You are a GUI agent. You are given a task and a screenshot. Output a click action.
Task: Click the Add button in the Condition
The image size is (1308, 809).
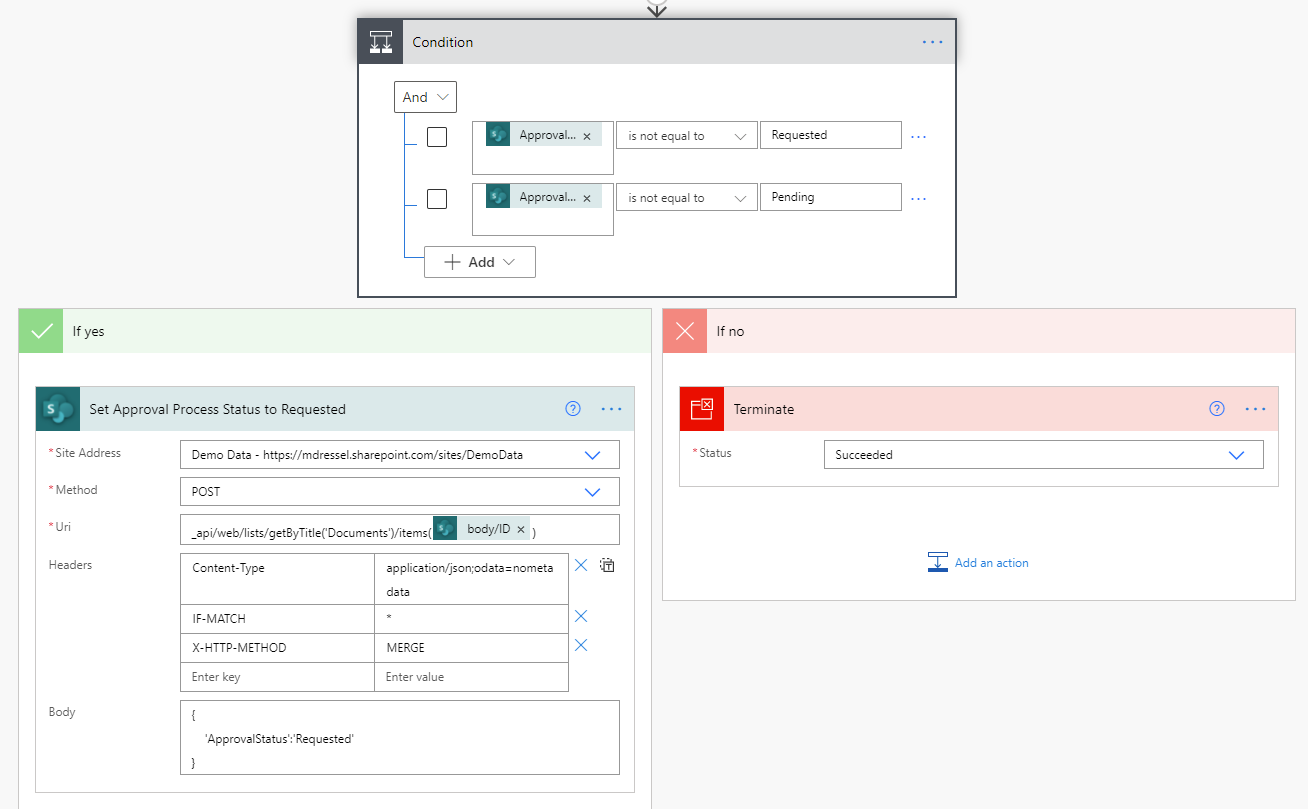tap(480, 262)
